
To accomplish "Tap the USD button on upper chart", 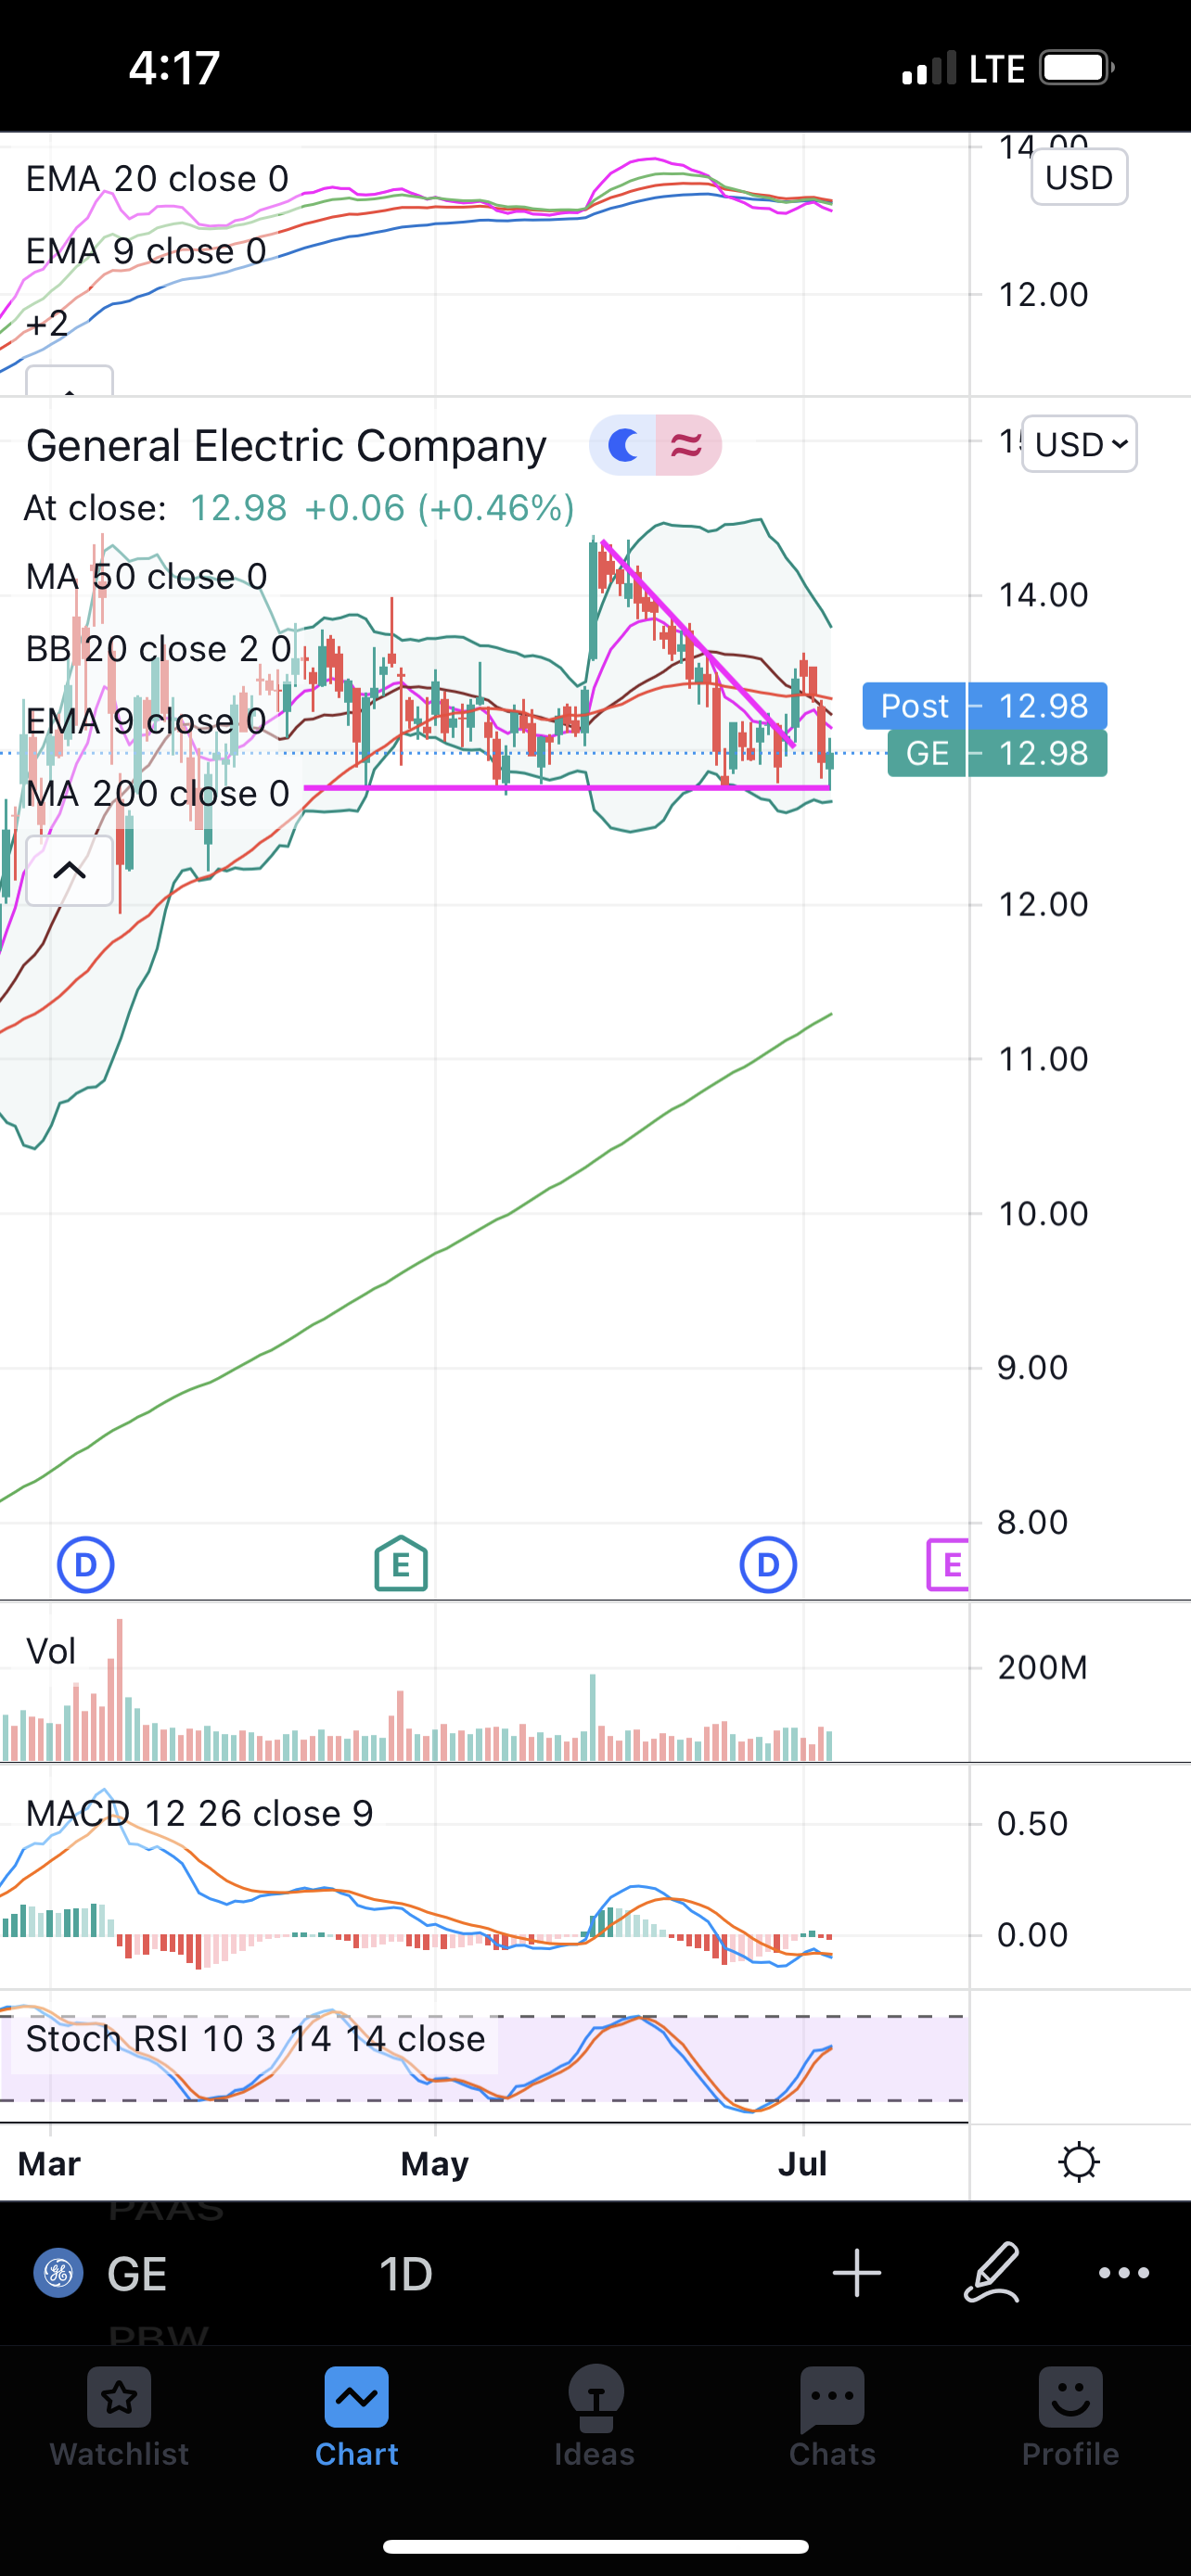I will tap(1079, 177).
